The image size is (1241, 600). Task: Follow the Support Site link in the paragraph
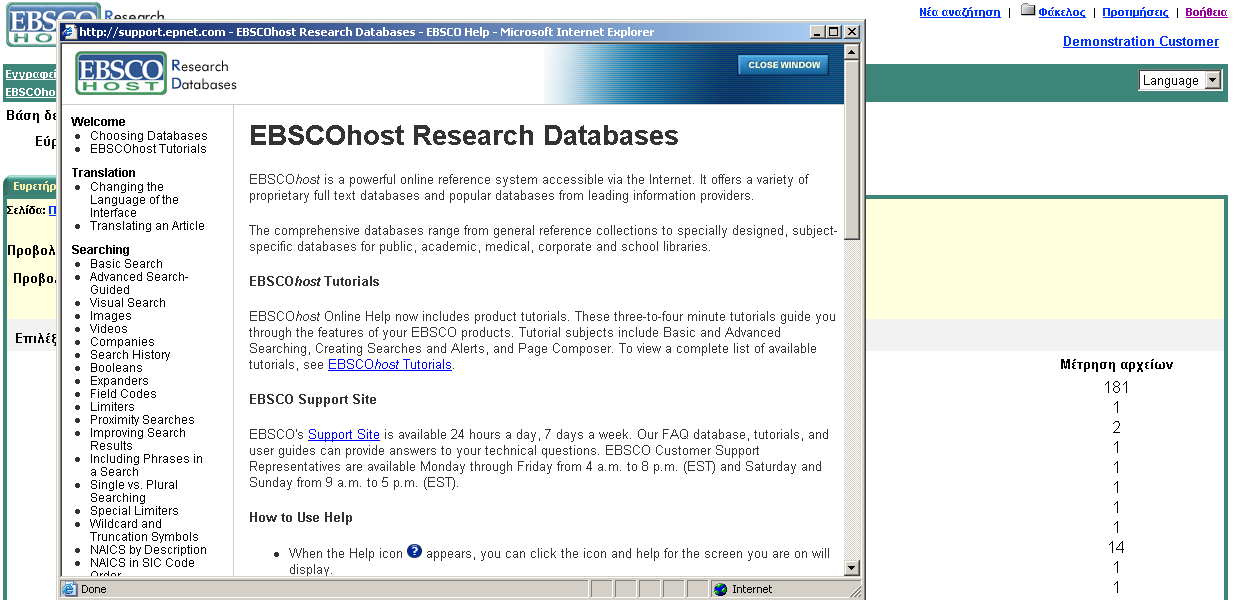coord(344,435)
